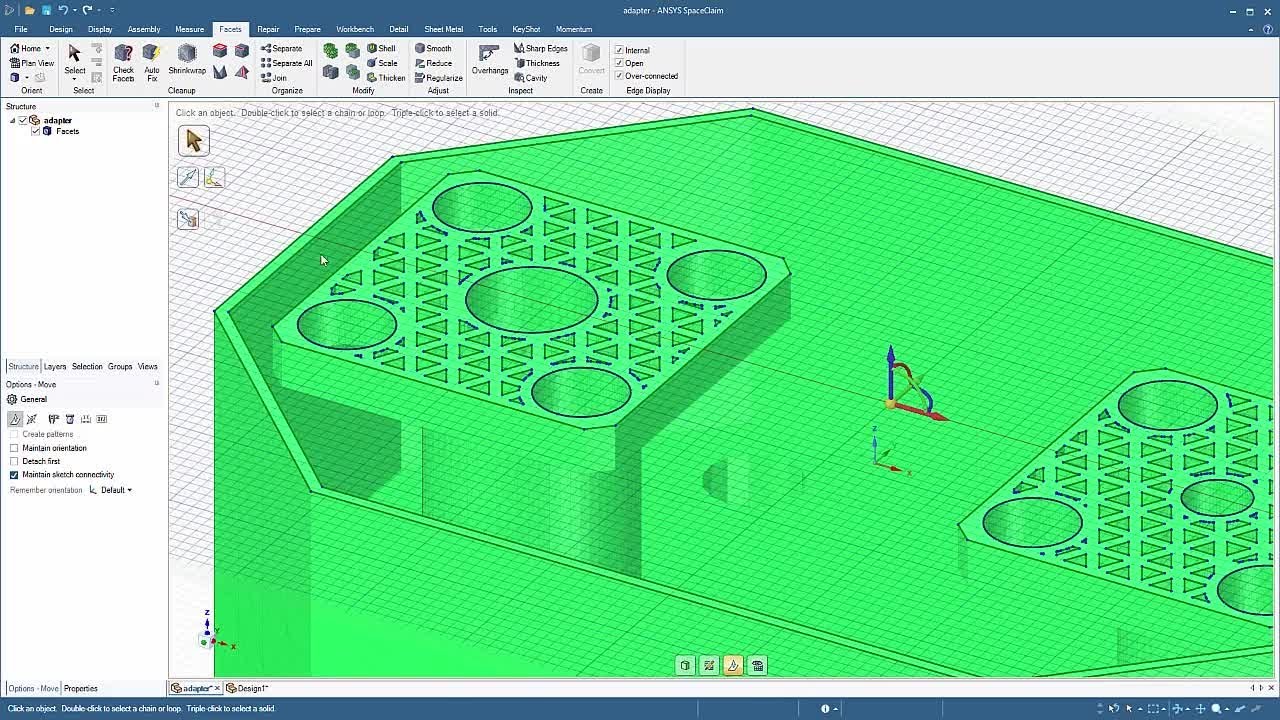
Task: Open the Measure ribbon tab
Action: pos(189,29)
